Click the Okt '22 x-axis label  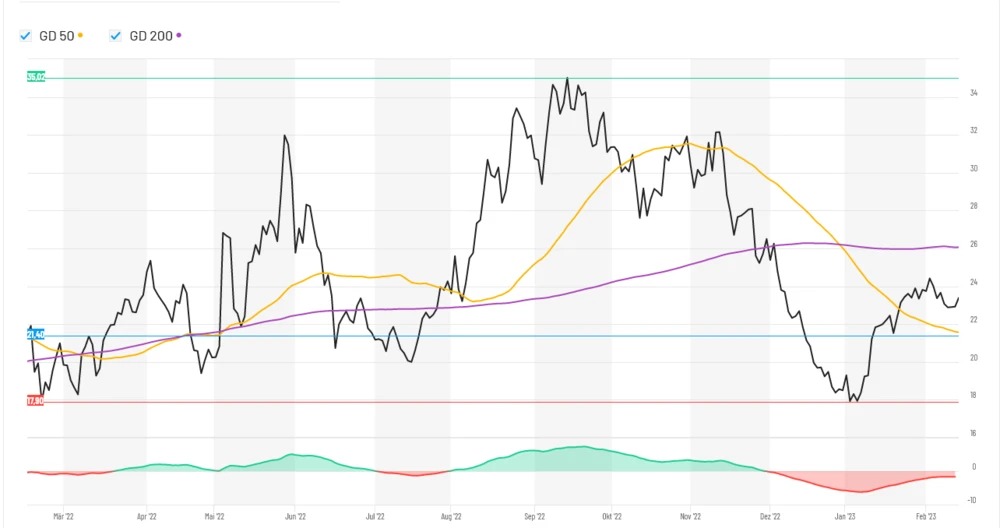coord(611,517)
